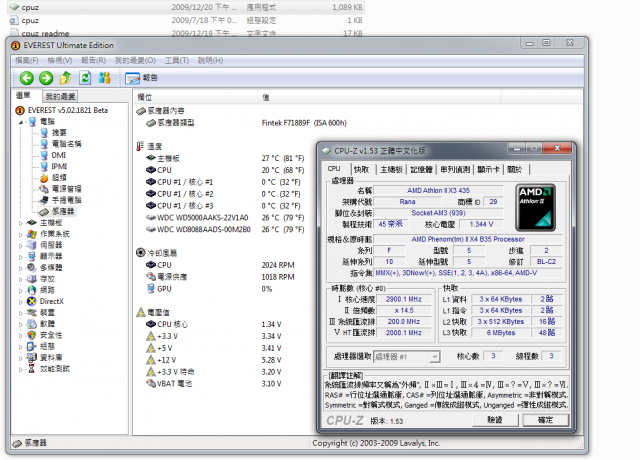The width and height of the screenshot is (640, 460).
Task: Click the 多媒體 multimedia tree icon
Action: 32,267
